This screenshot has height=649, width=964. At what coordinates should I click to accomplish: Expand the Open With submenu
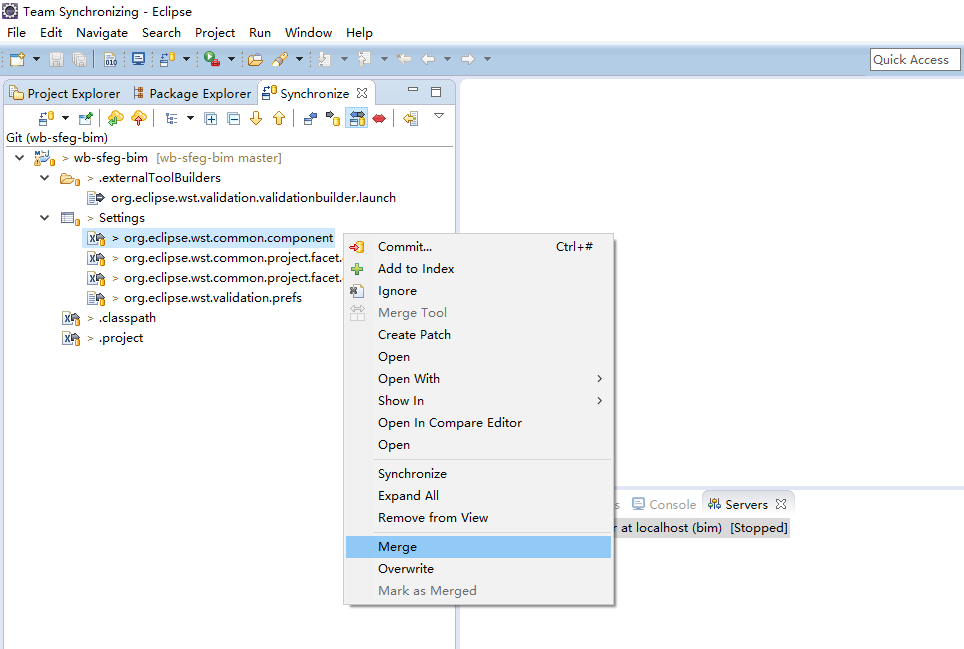[x=478, y=379]
